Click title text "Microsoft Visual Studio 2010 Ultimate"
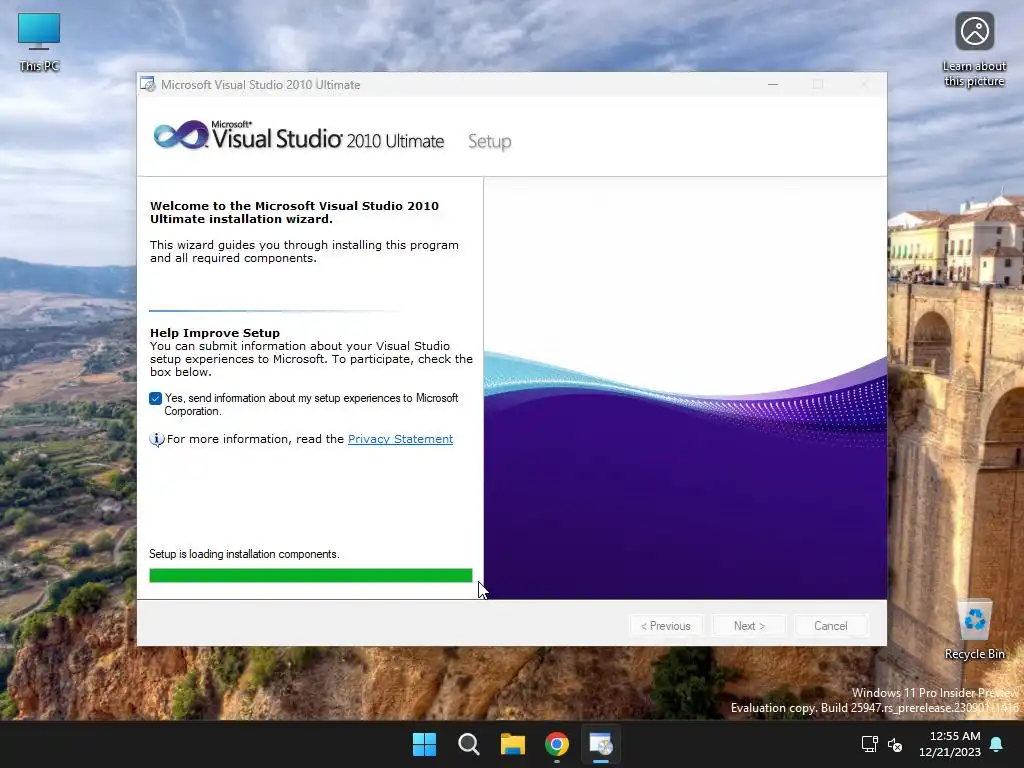The image size is (1024, 768). click(261, 85)
